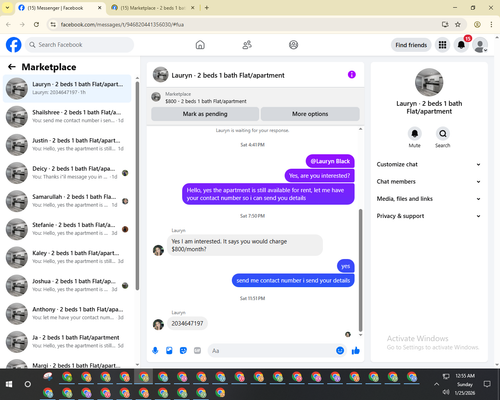Screen dimensions: 500x400
Task: Click the @Lauryn Black mention
Action: [330, 161]
